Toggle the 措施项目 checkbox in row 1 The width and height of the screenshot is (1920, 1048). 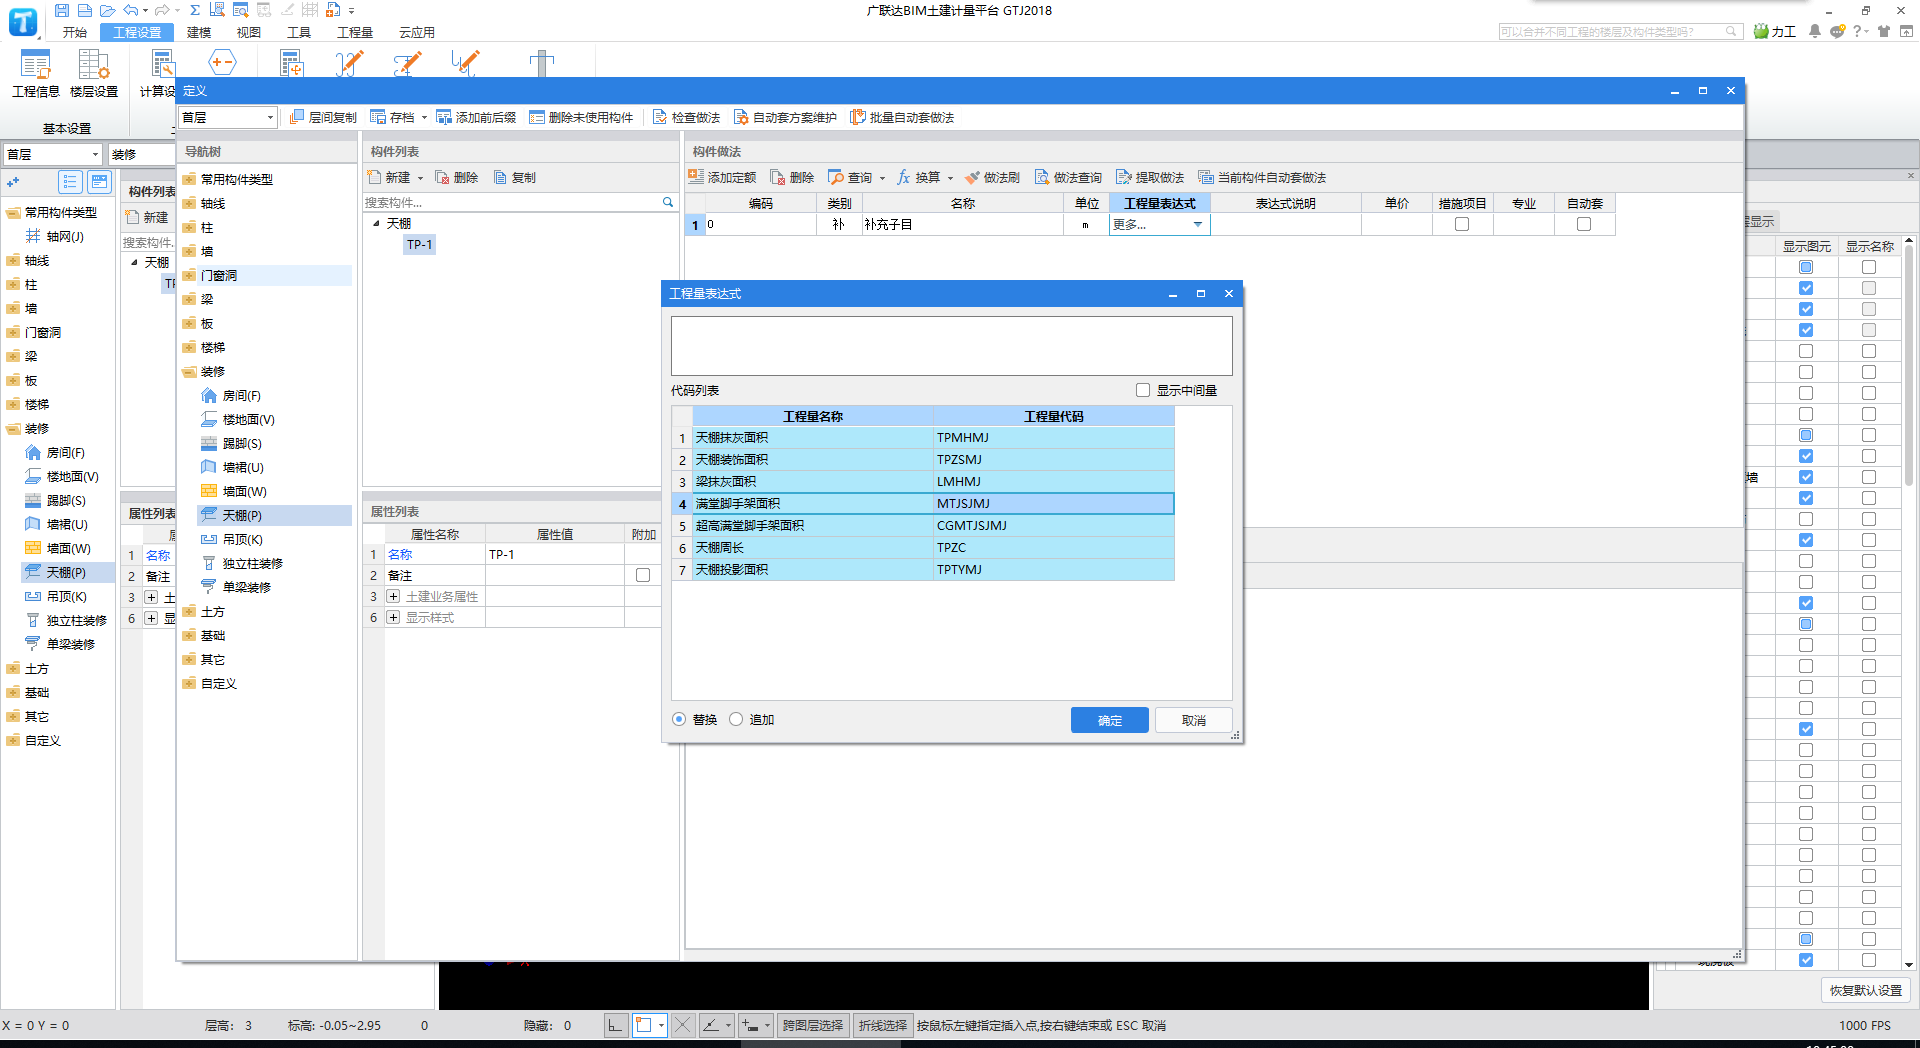[1462, 224]
